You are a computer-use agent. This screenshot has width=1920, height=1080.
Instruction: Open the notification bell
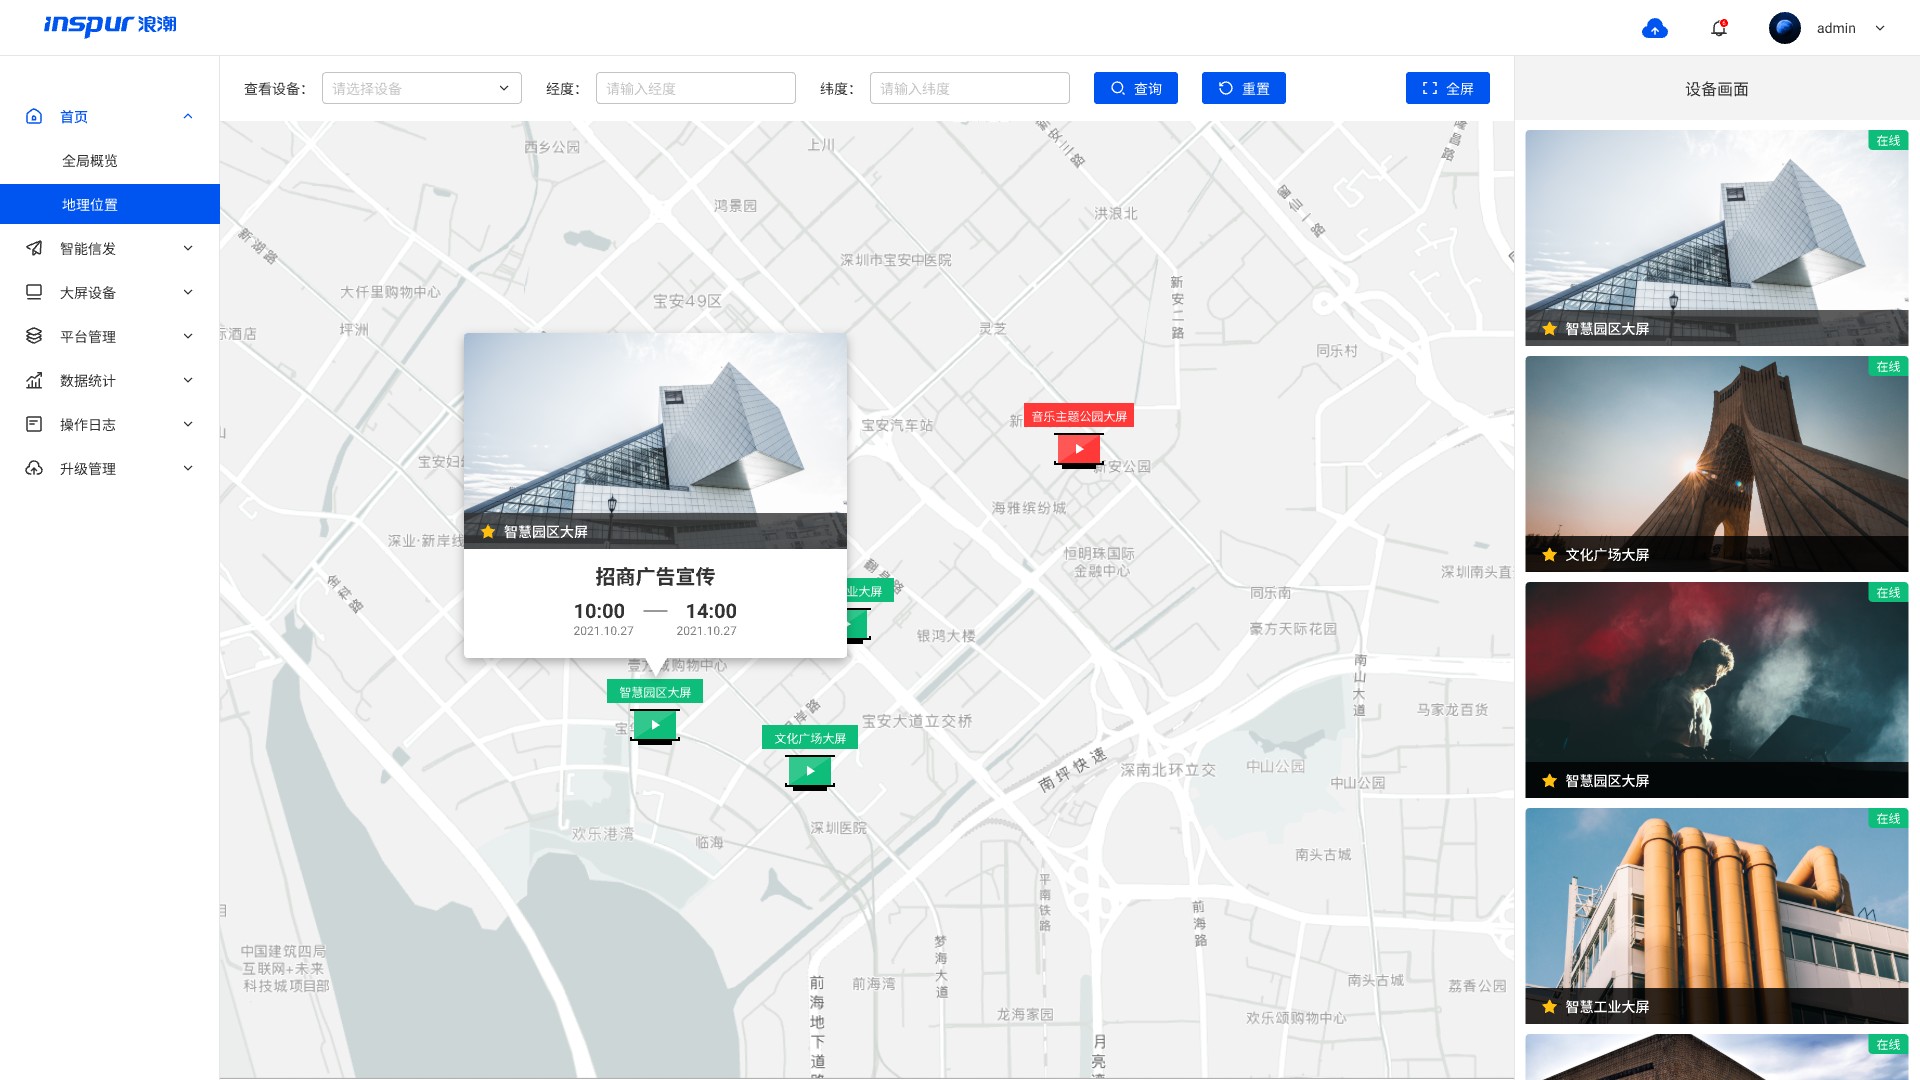click(1719, 28)
